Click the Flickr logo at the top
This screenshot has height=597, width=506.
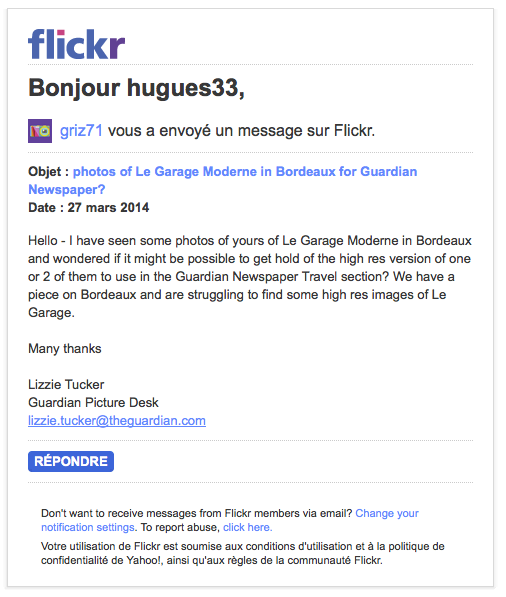pyautogui.click(x=77, y=44)
